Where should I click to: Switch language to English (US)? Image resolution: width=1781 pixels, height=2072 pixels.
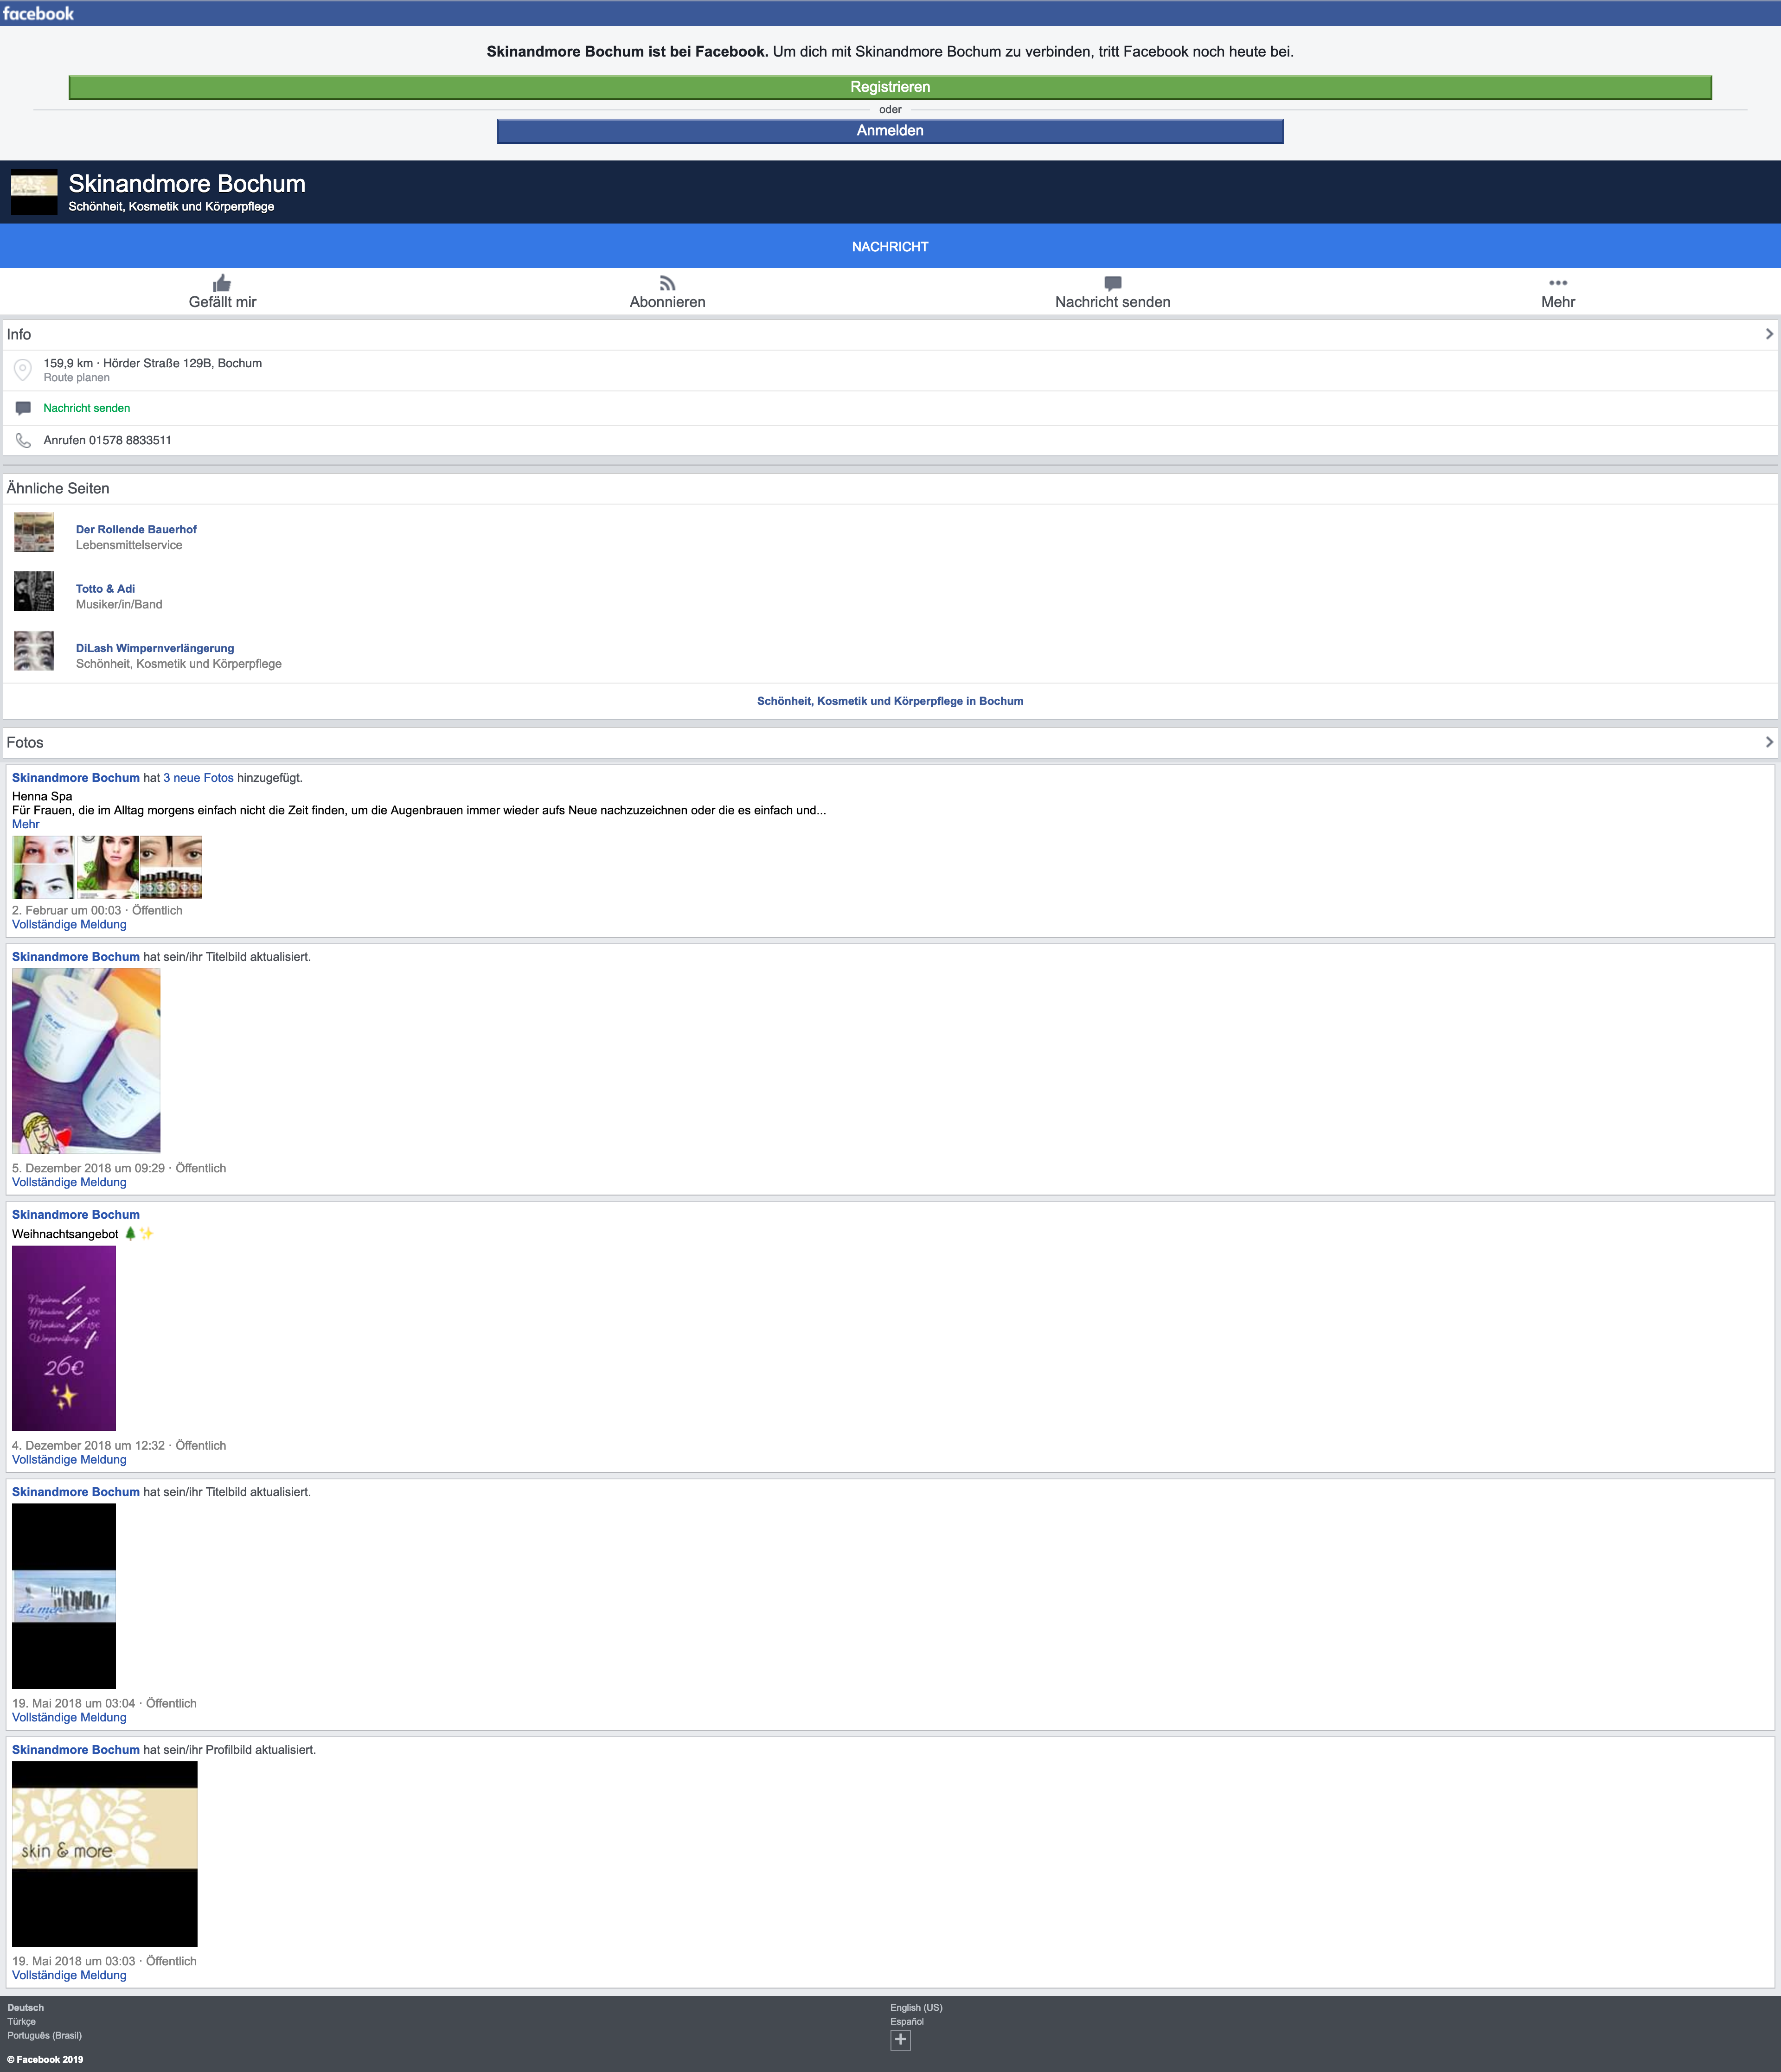[x=916, y=2007]
